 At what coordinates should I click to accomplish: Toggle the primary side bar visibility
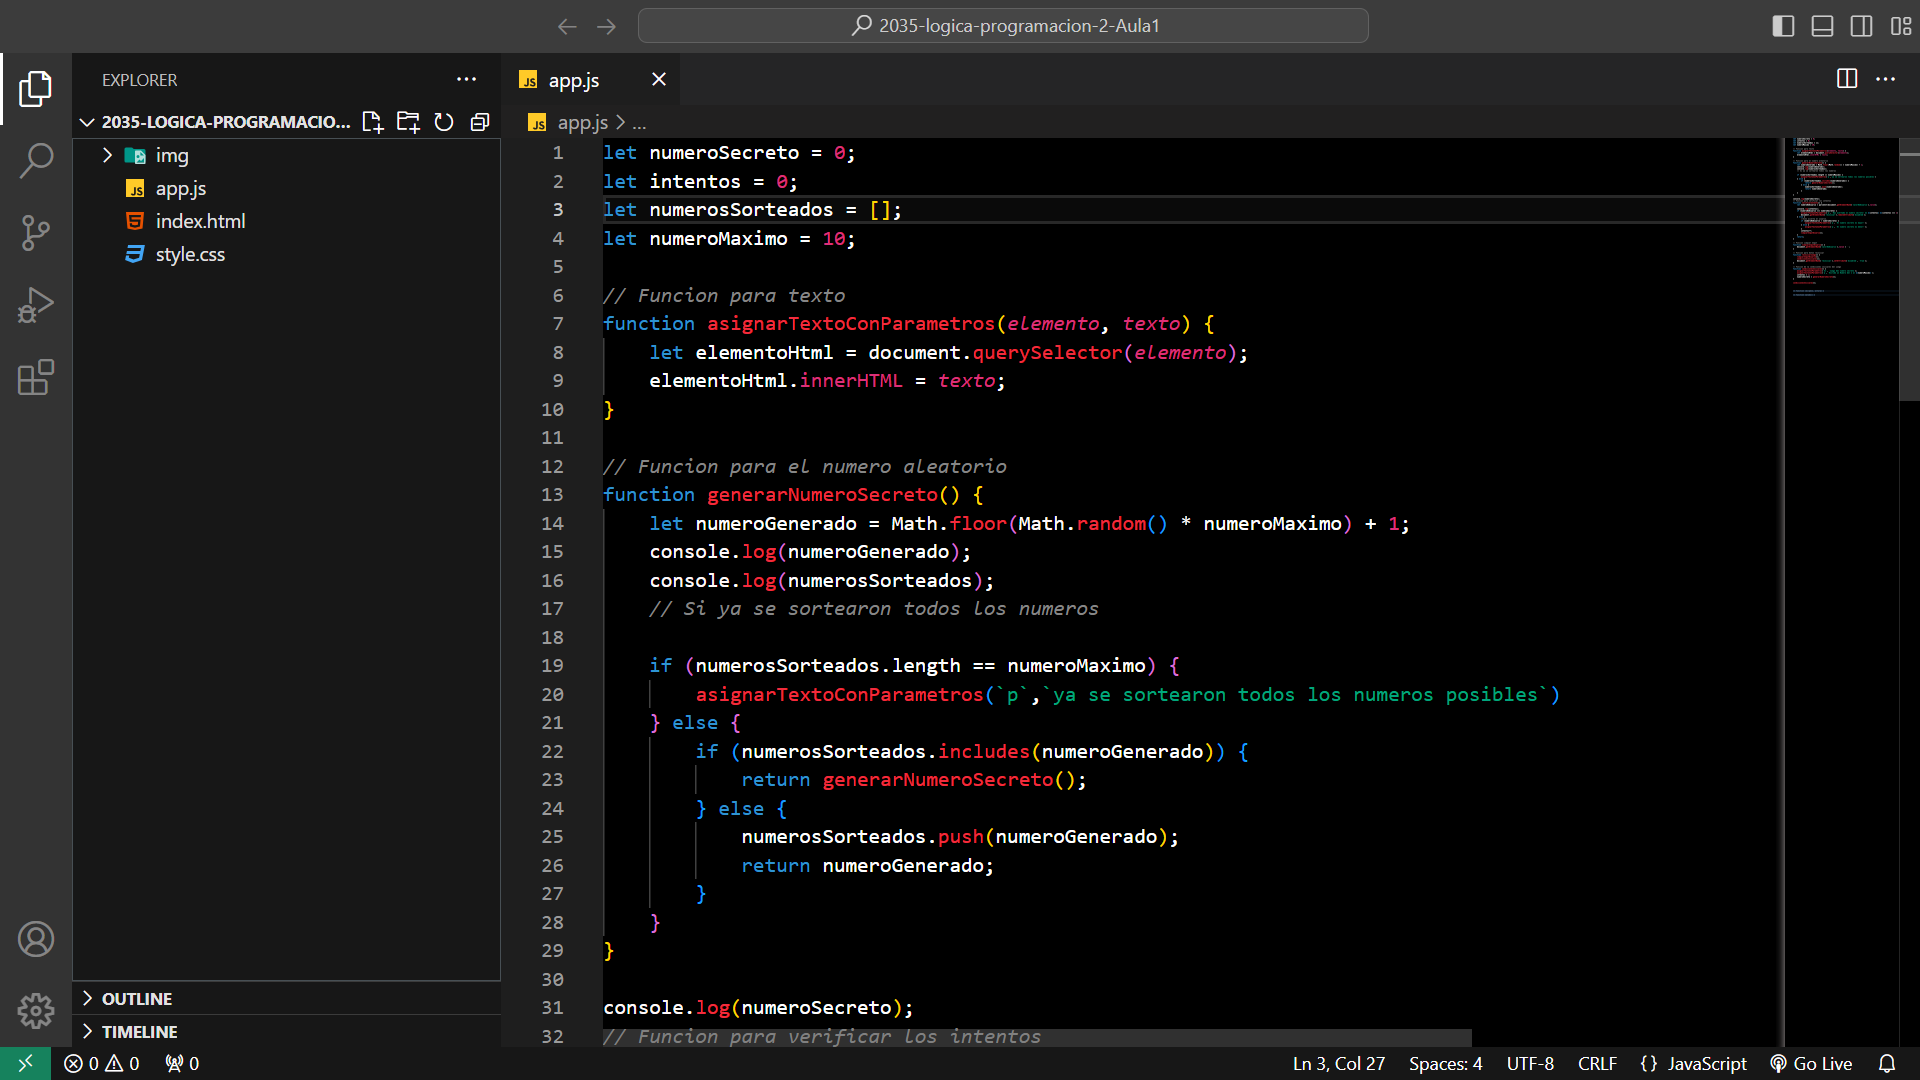tap(1783, 26)
